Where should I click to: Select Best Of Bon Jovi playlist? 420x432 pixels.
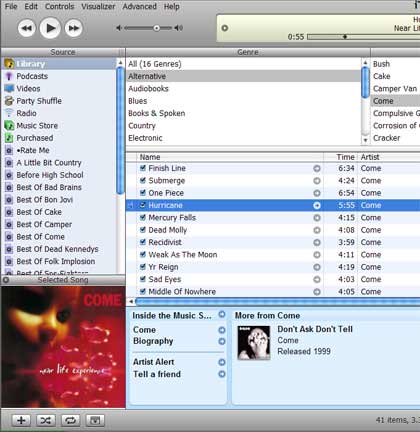[59, 199]
